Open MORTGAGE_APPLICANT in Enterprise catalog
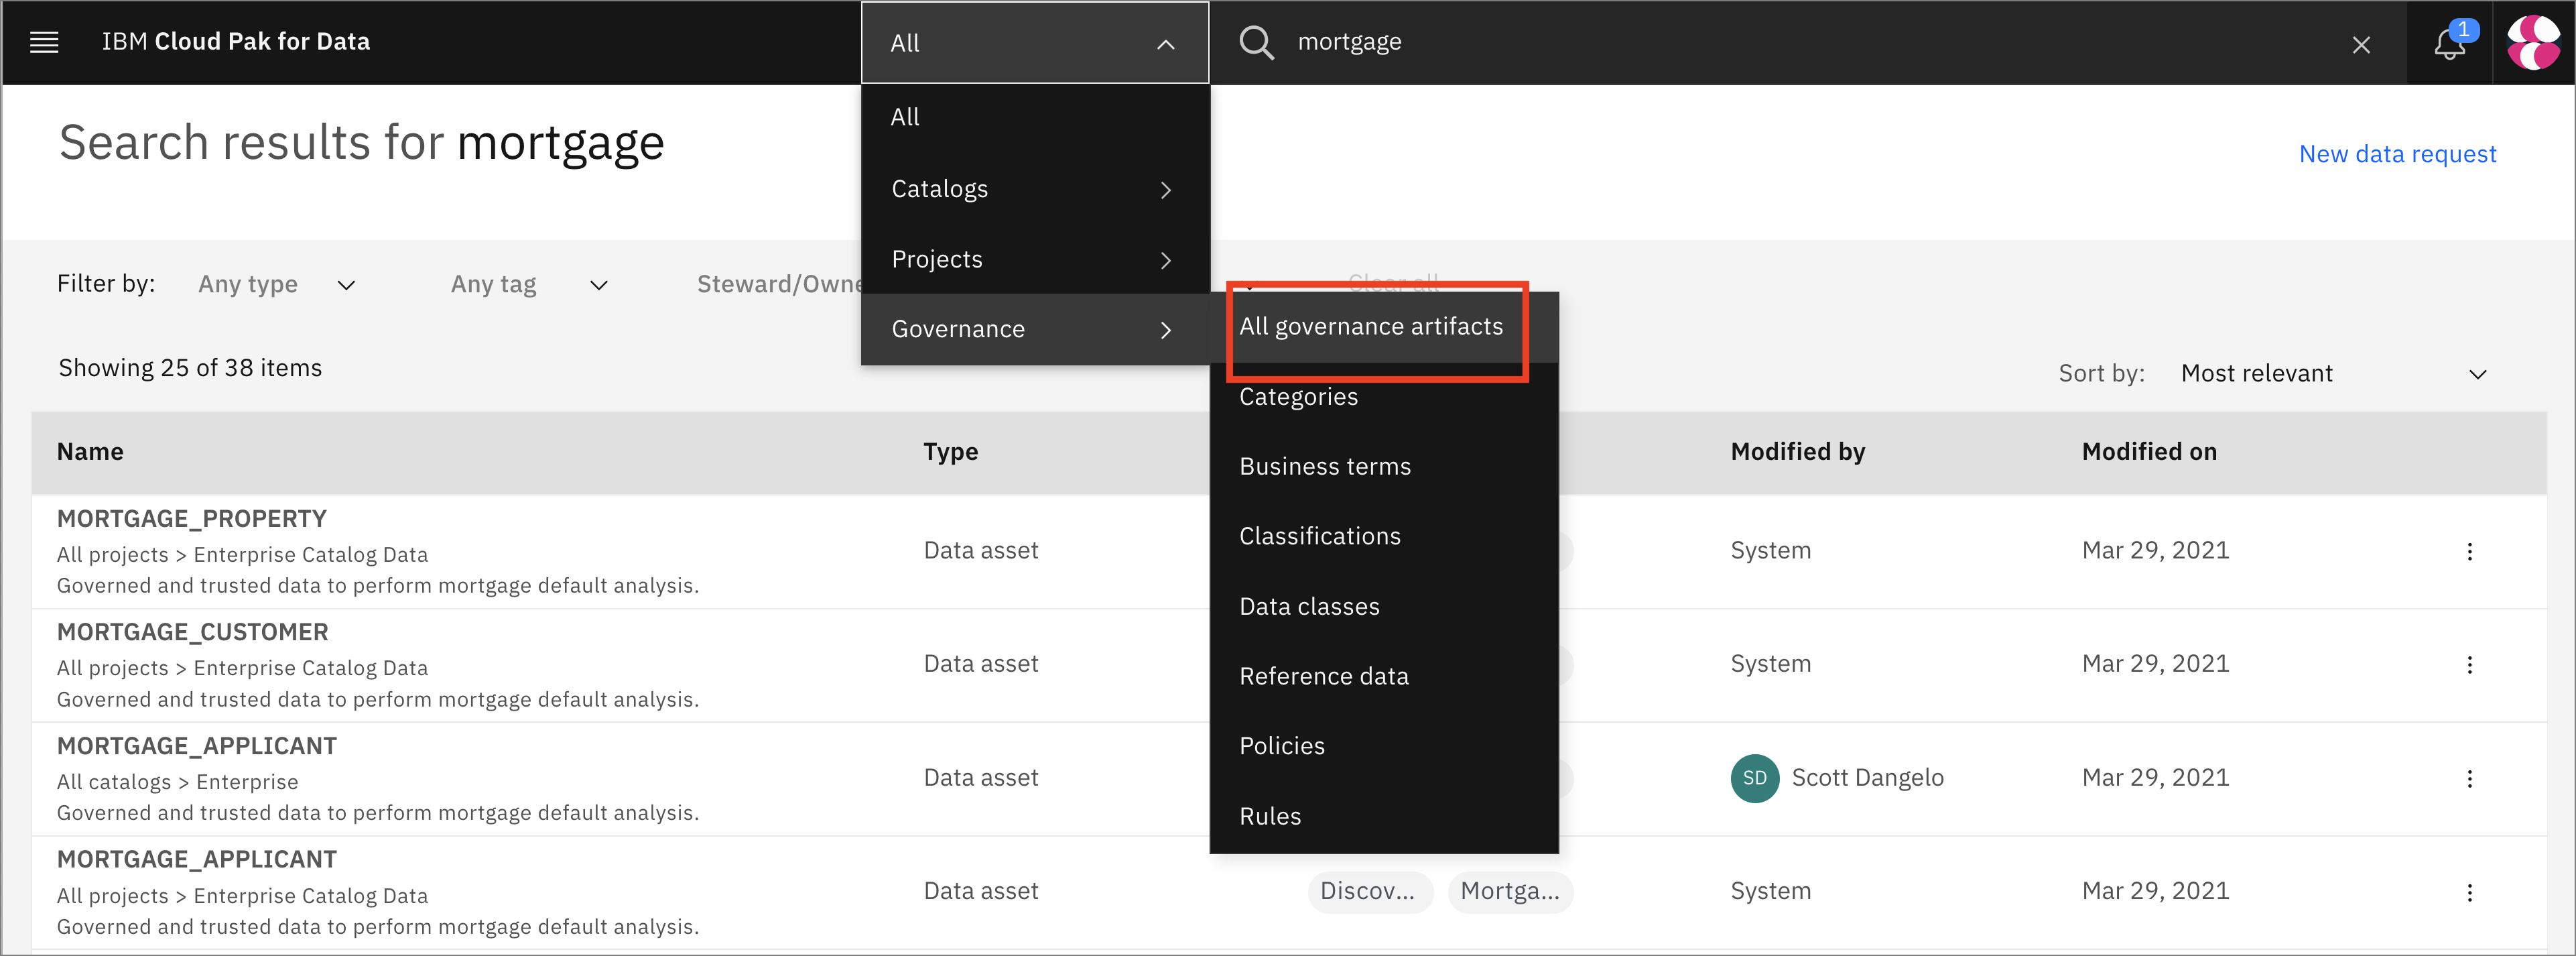2576x956 pixels. tap(197, 747)
